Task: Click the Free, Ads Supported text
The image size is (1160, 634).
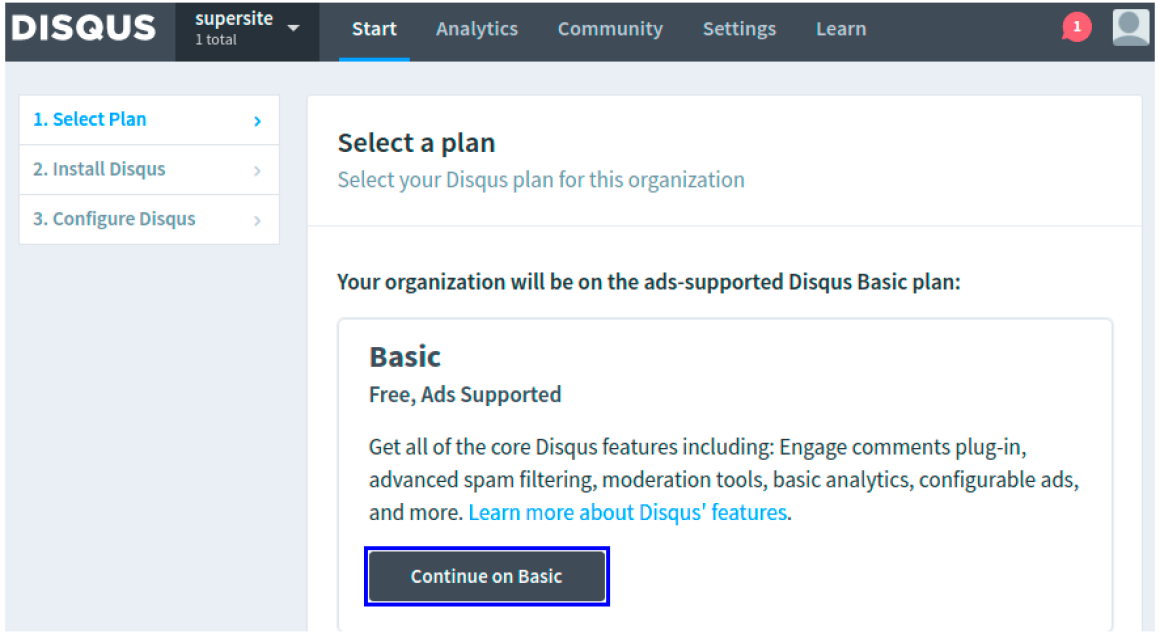Action: point(465,394)
